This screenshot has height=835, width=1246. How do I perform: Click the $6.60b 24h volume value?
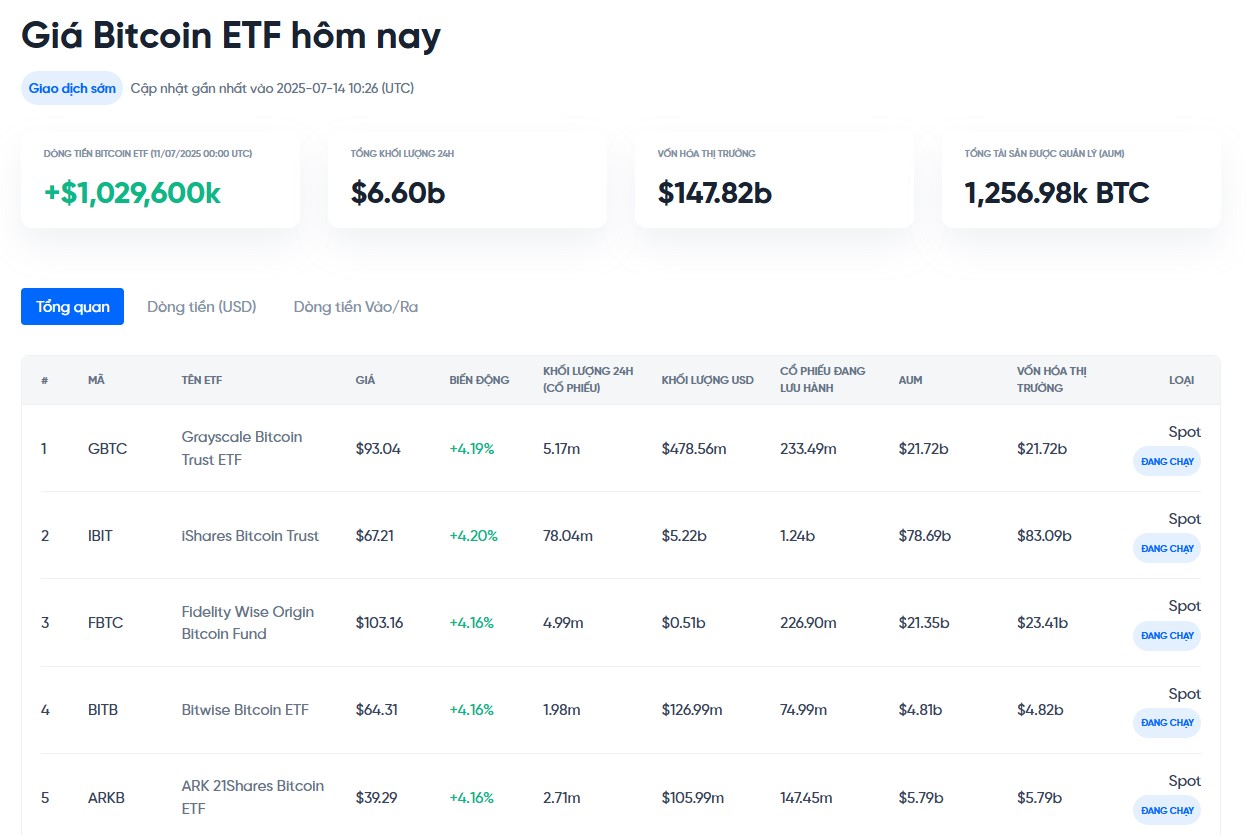(398, 193)
